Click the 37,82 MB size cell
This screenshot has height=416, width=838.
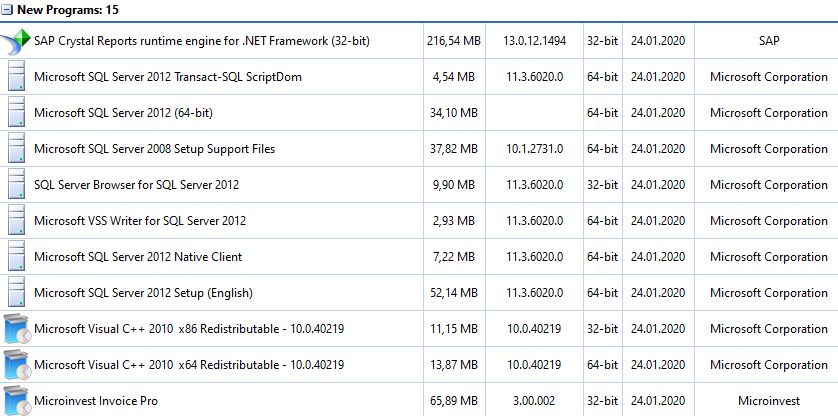(454, 149)
